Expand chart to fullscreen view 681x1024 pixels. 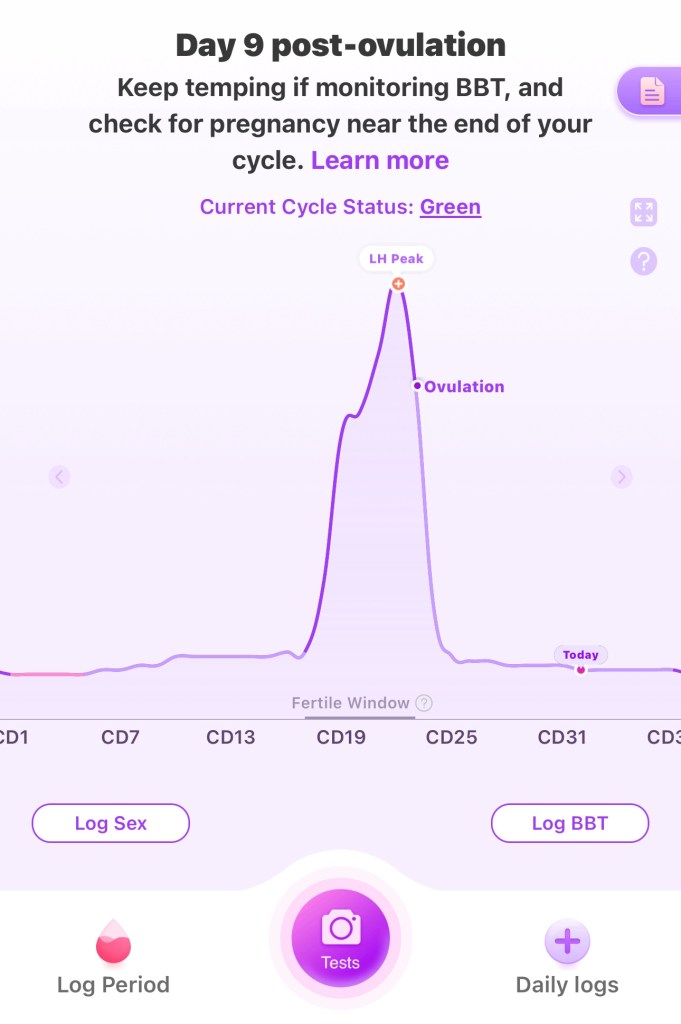pos(643,212)
